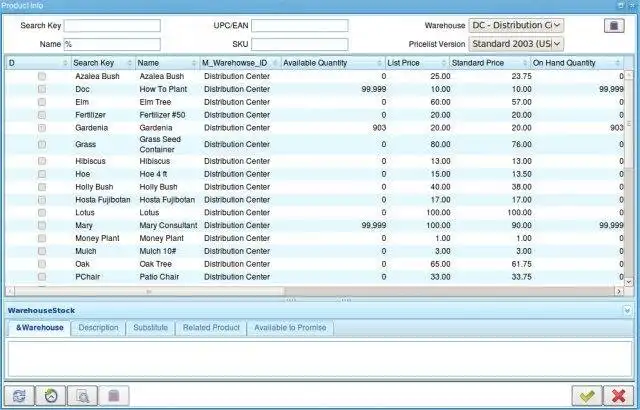This screenshot has height=410, width=640.
Task: Click the history clock icon button
Action: point(49,396)
